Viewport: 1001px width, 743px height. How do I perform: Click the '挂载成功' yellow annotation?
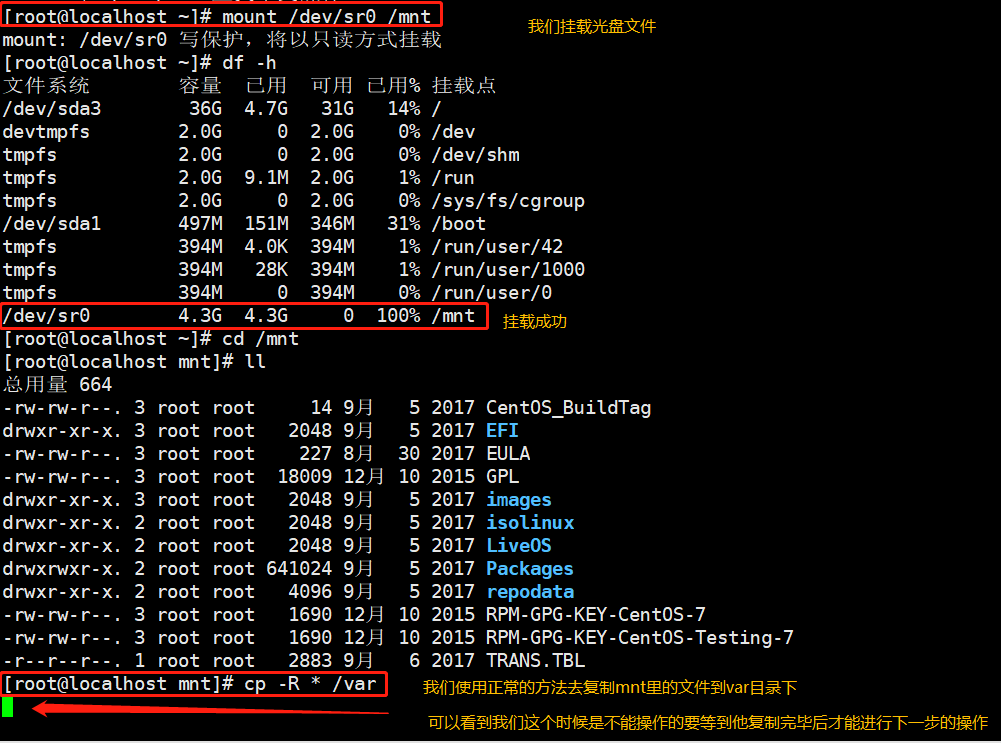(535, 322)
